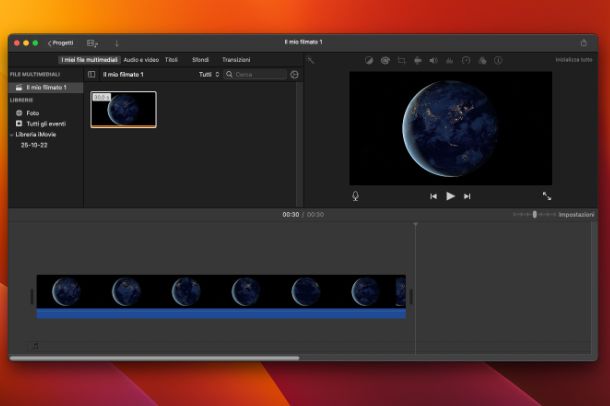Viewport: 610px width, 406px height.
Task: Toggle fullscreen playback in viewer
Action: 547,196
